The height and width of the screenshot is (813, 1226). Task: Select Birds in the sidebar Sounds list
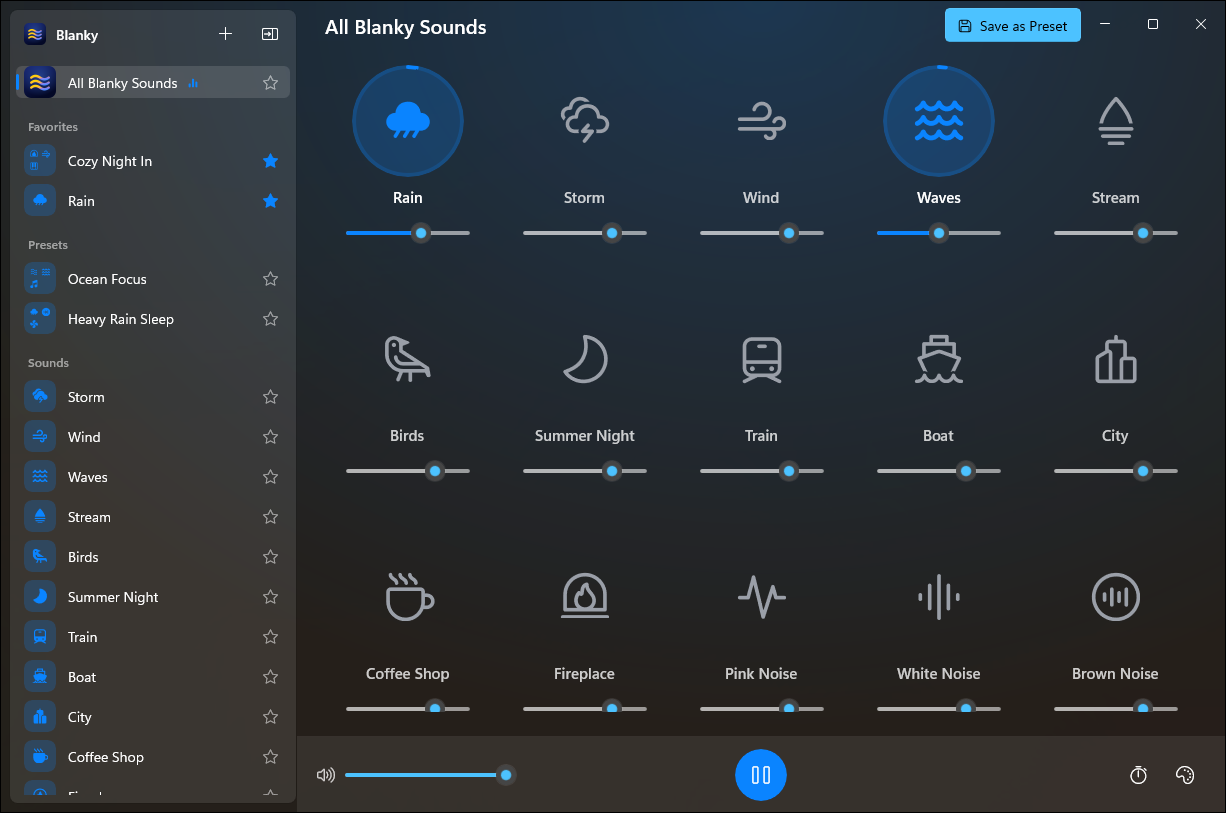click(x=153, y=557)
